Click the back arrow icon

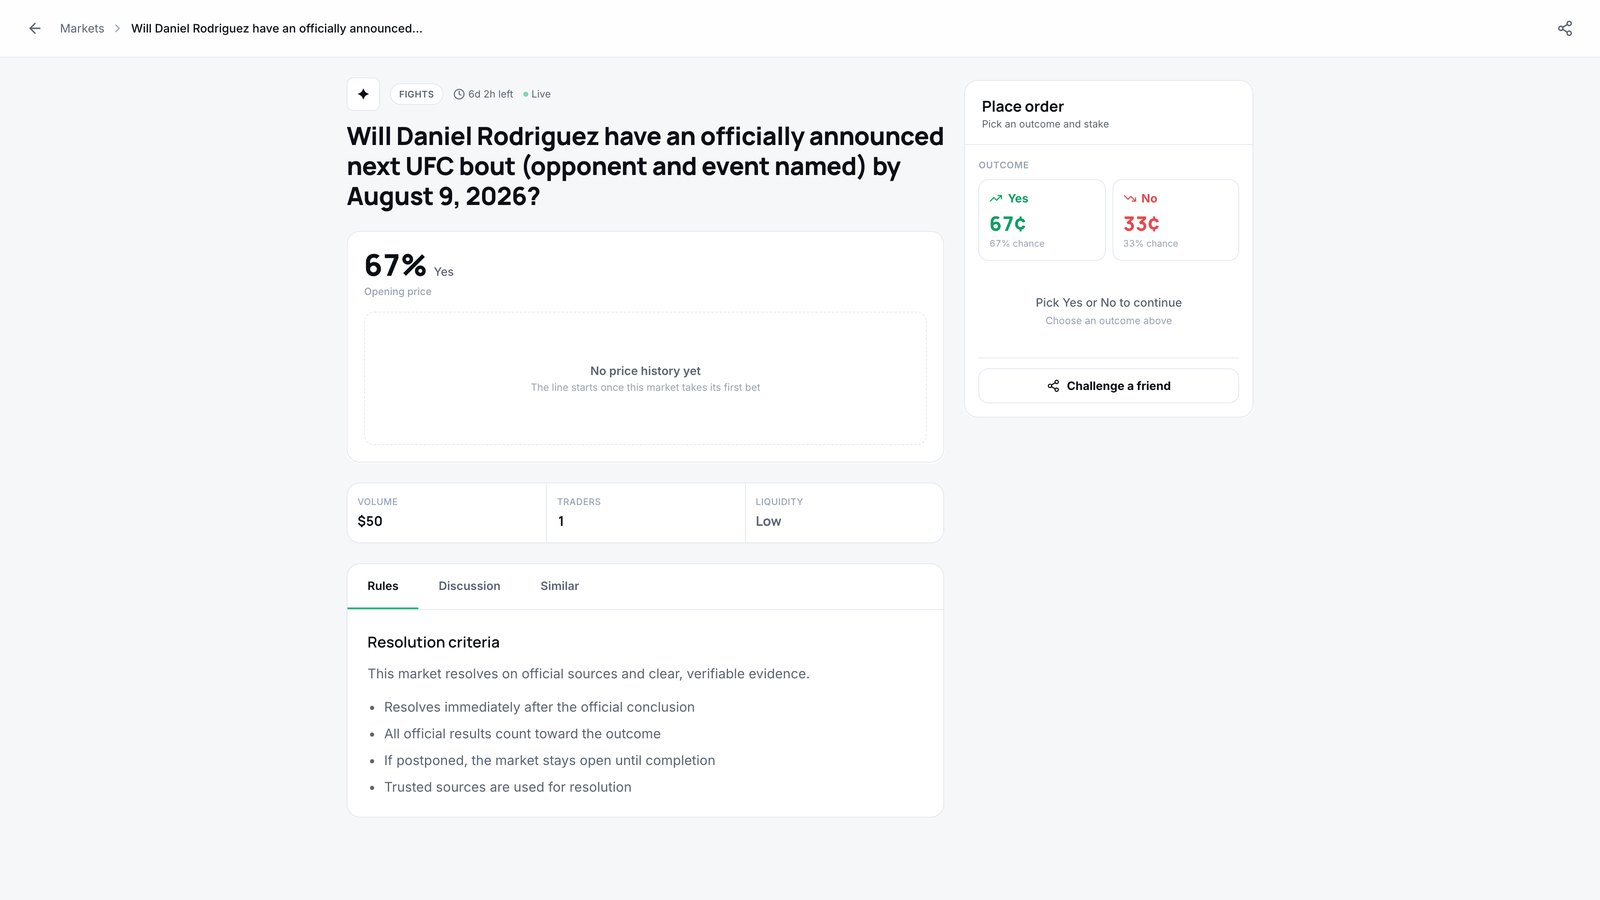(x=35, y=28)
